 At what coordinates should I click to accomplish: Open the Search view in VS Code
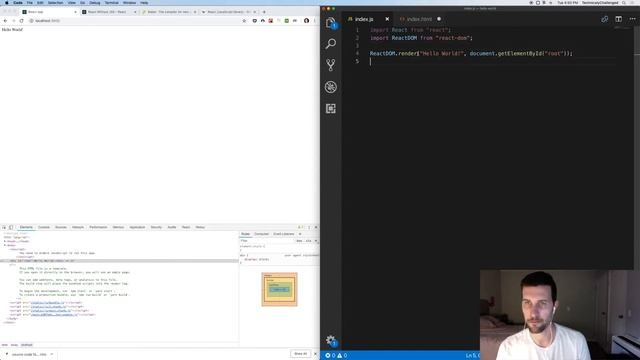click(331, 43)
